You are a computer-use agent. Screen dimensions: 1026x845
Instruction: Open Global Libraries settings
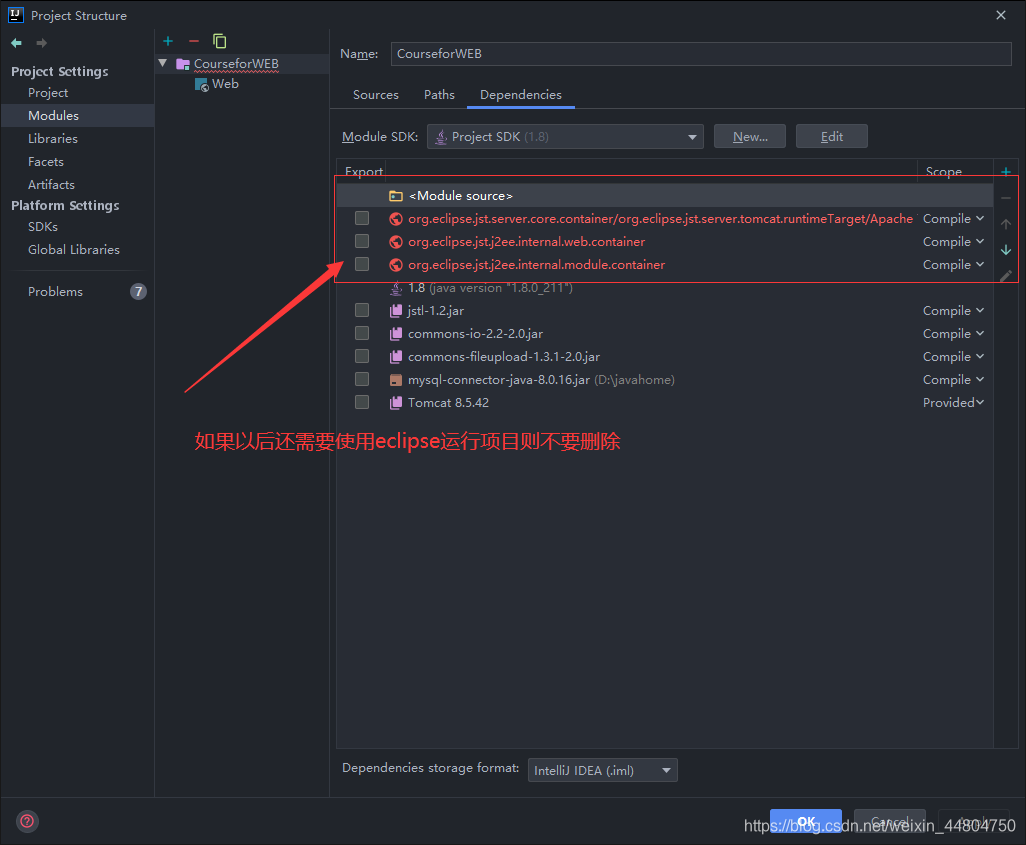point(74,249)
